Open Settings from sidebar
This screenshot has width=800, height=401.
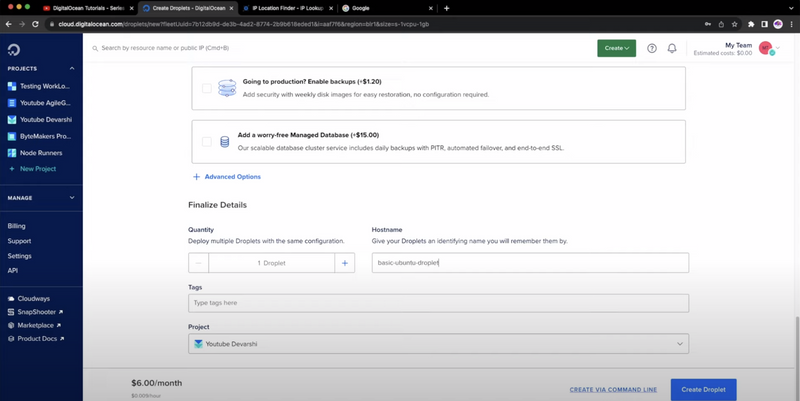click(x=19, y=256)
